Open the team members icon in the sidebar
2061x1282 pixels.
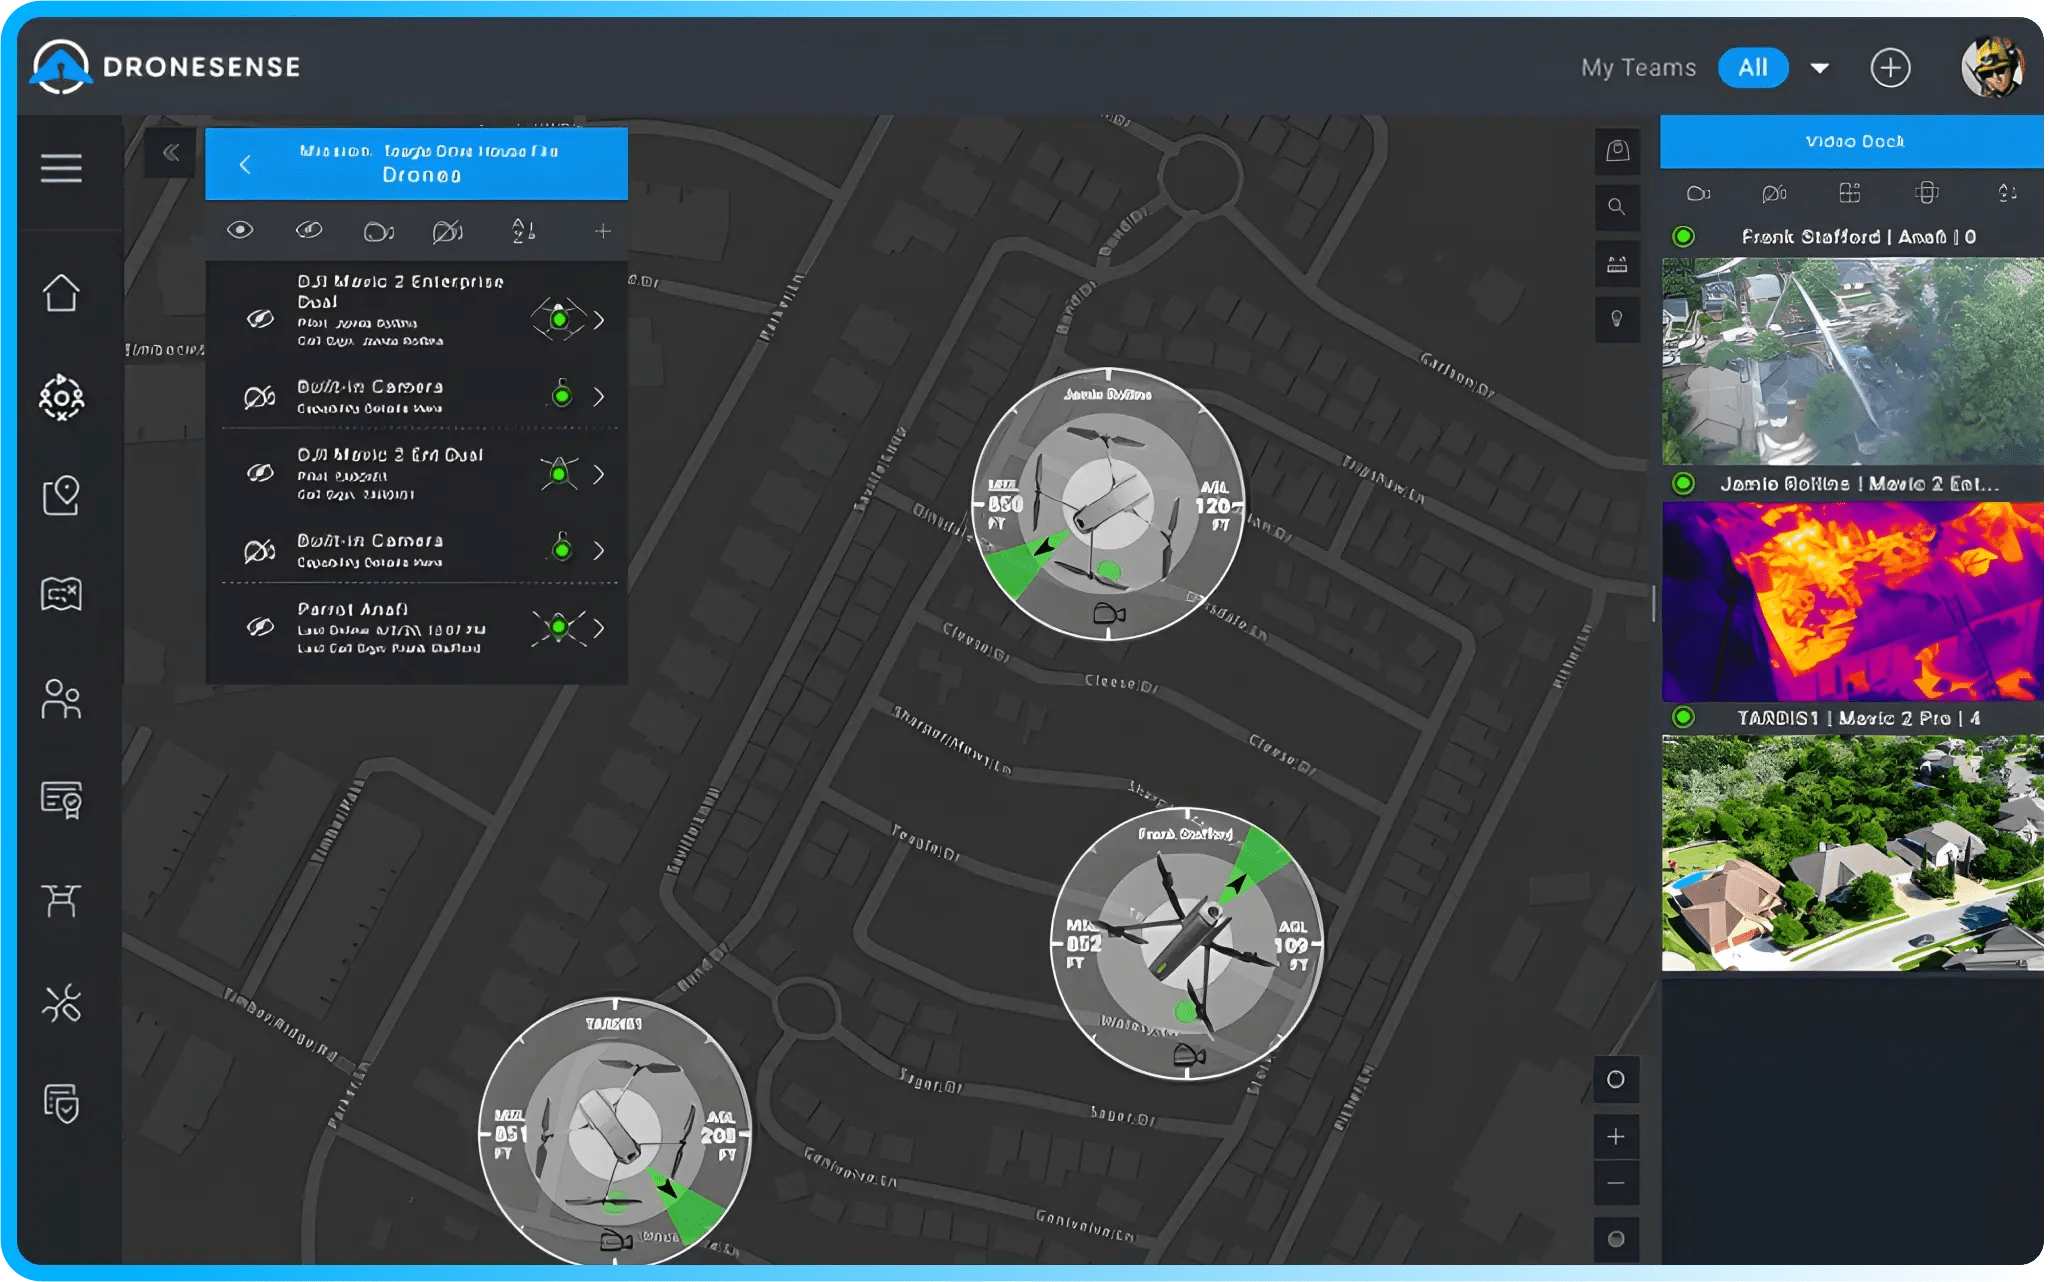[62, 700]
